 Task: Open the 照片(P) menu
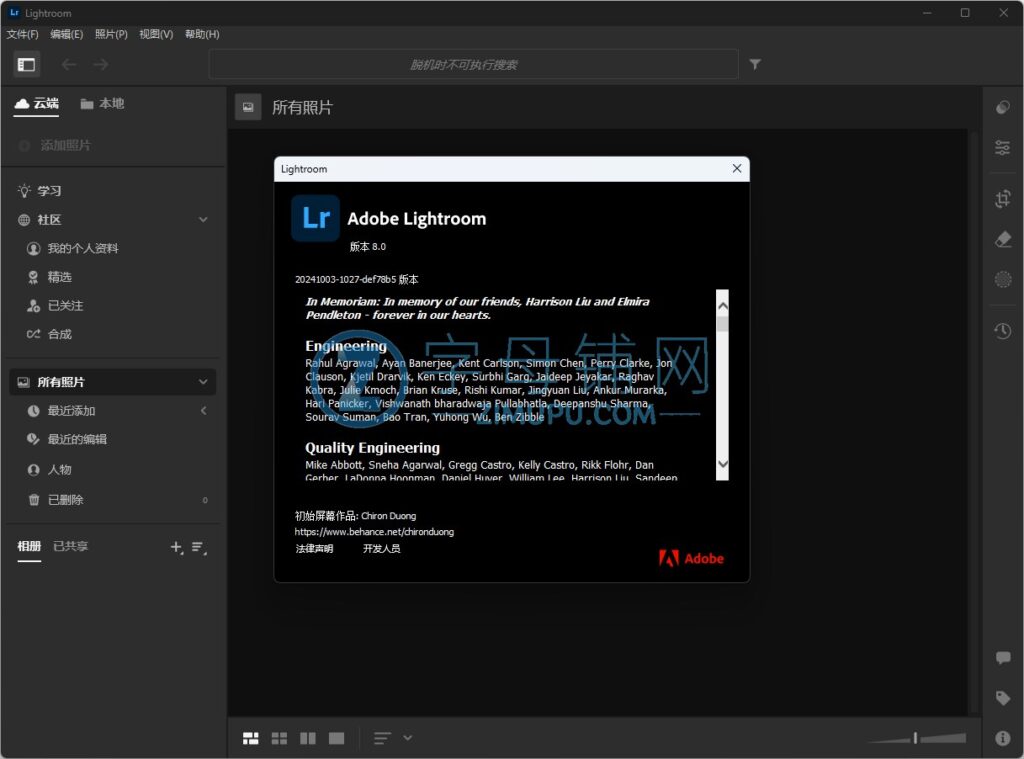[x=111, y=34]
